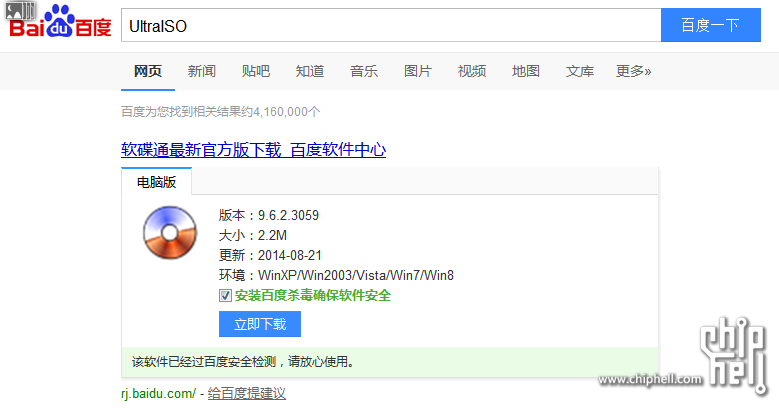Open the 文库 tab
Viewport: 779px width, 408px height.
[x=580, y=71]
